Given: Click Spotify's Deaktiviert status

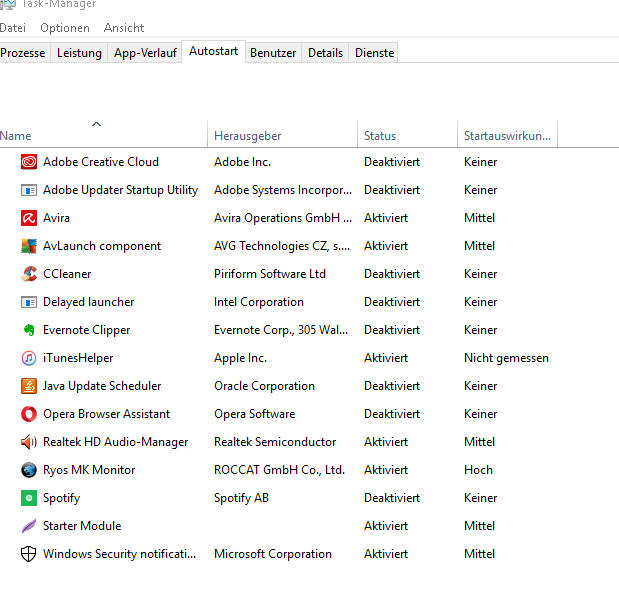Looking at the screenshot, I should [x=392, y=498].
